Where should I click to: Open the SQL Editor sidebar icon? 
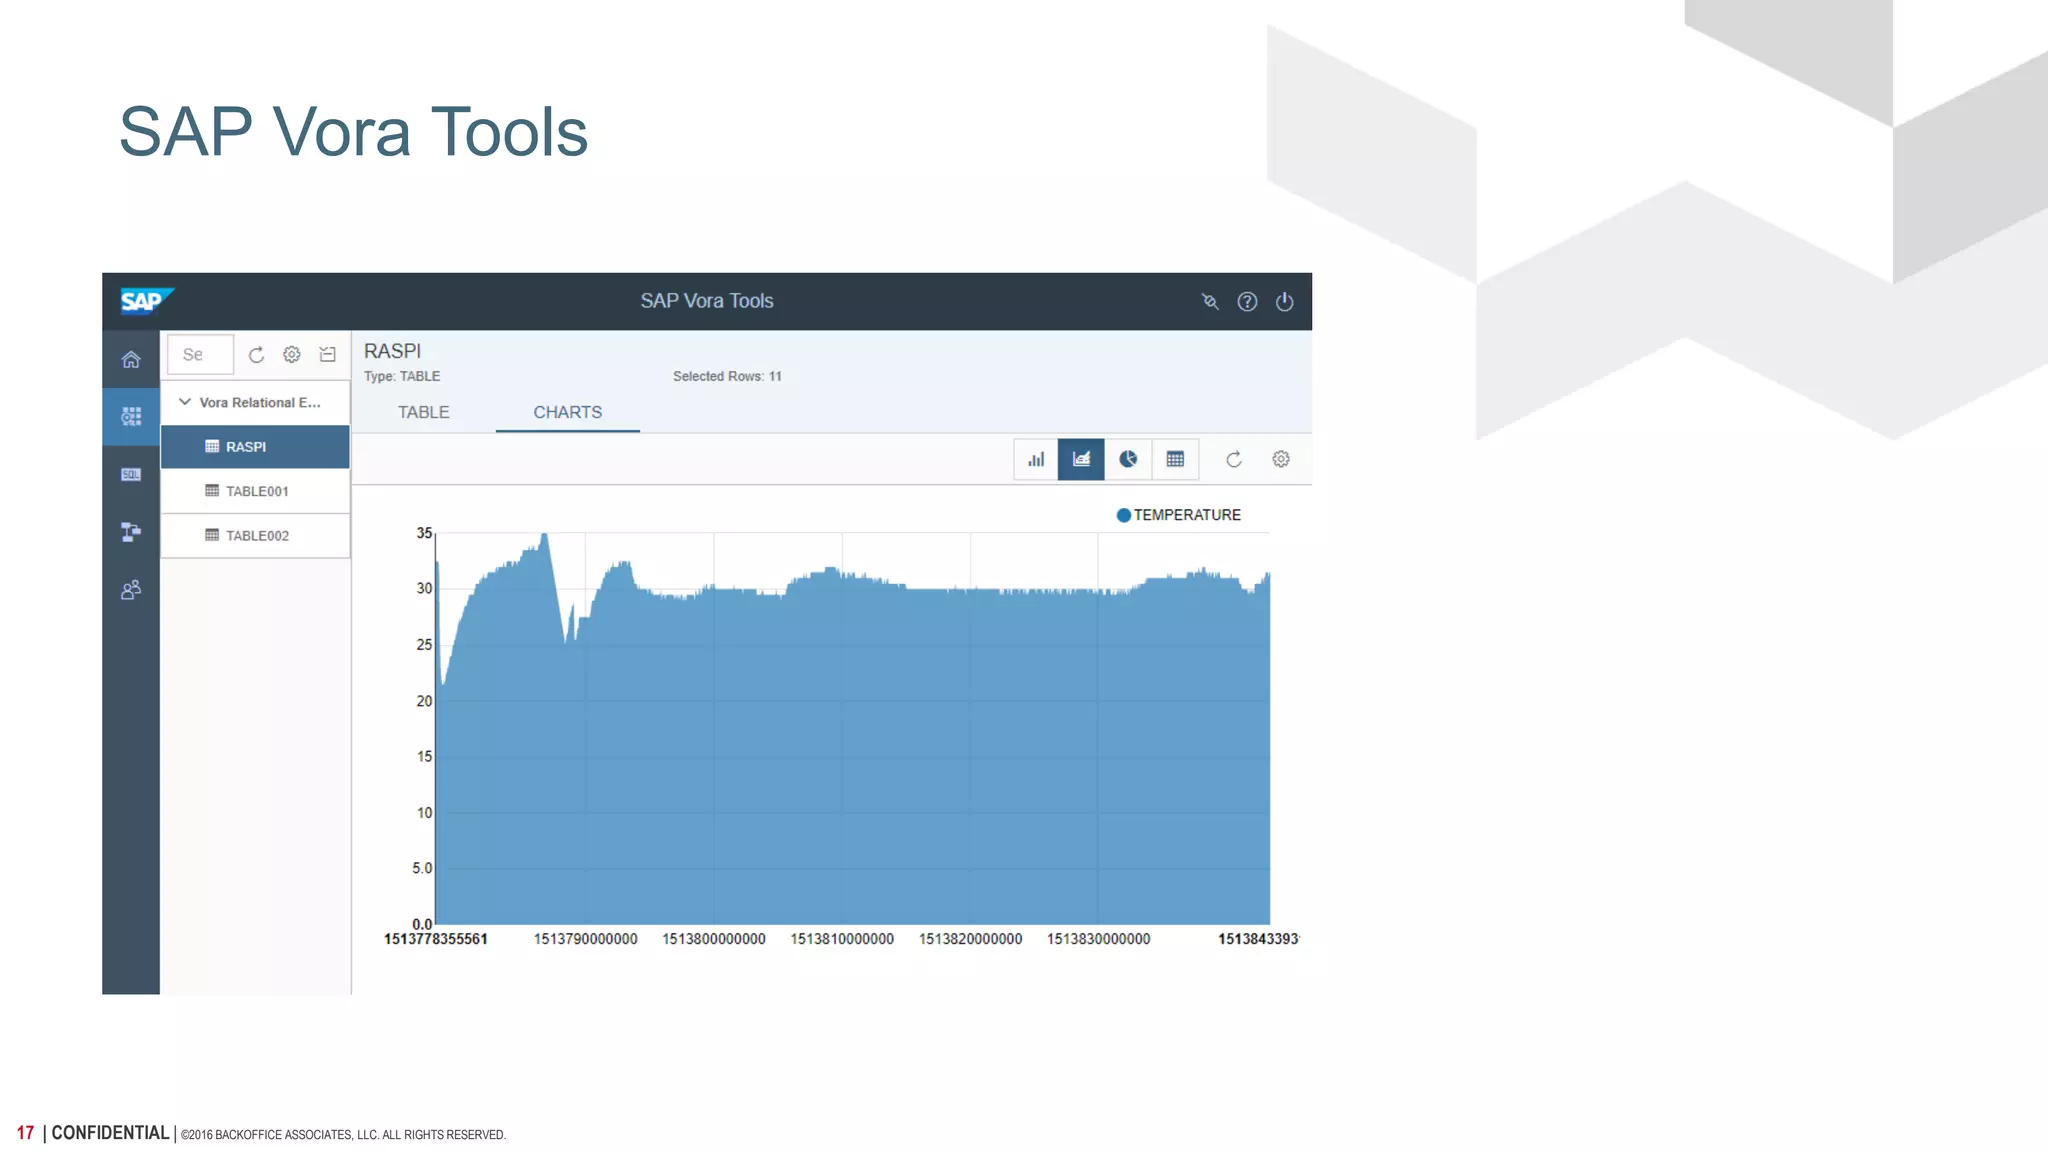coord(131,474)
